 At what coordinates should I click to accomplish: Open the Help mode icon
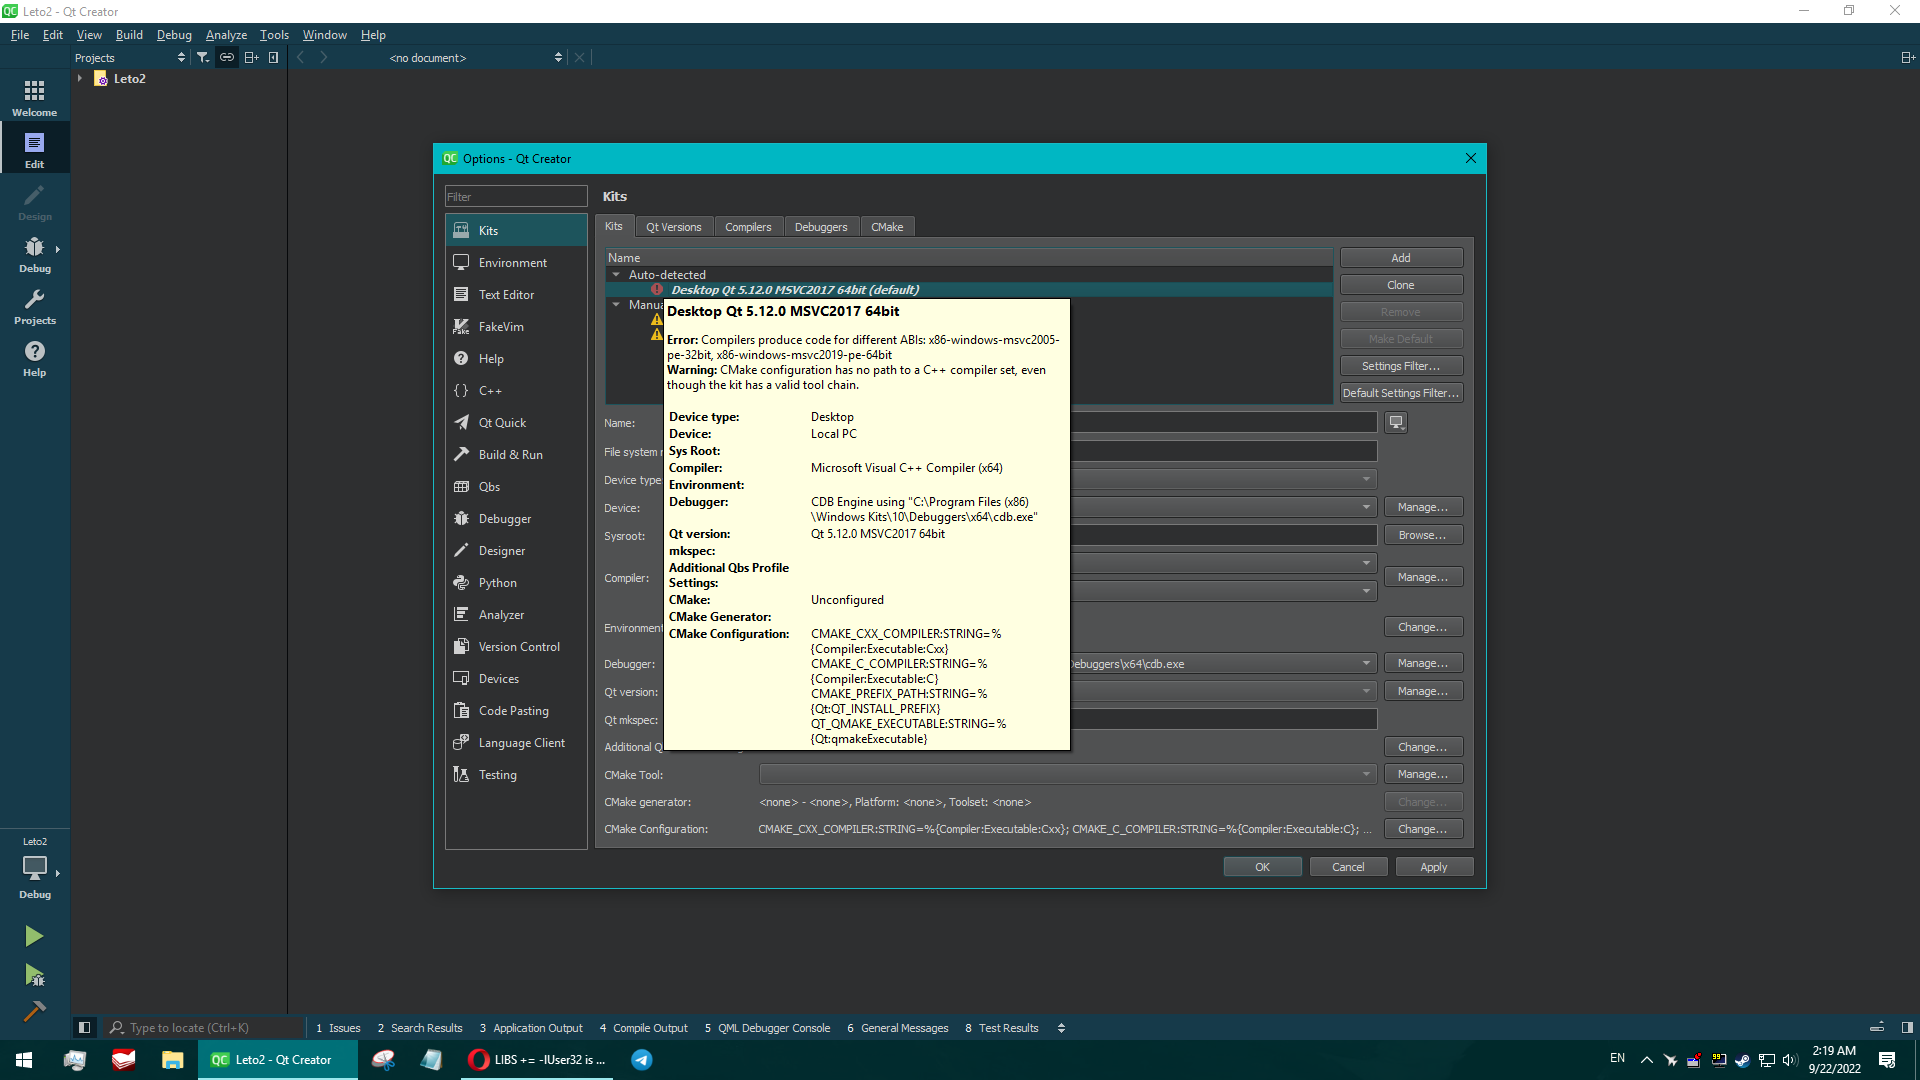tap(34, 358)
